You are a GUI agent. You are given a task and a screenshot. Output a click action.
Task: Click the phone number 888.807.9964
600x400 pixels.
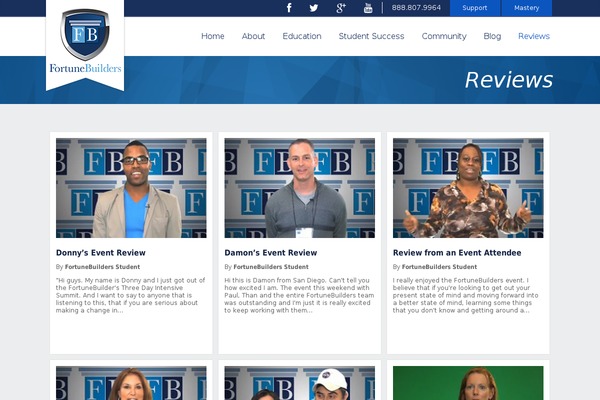tap(416, 8)
